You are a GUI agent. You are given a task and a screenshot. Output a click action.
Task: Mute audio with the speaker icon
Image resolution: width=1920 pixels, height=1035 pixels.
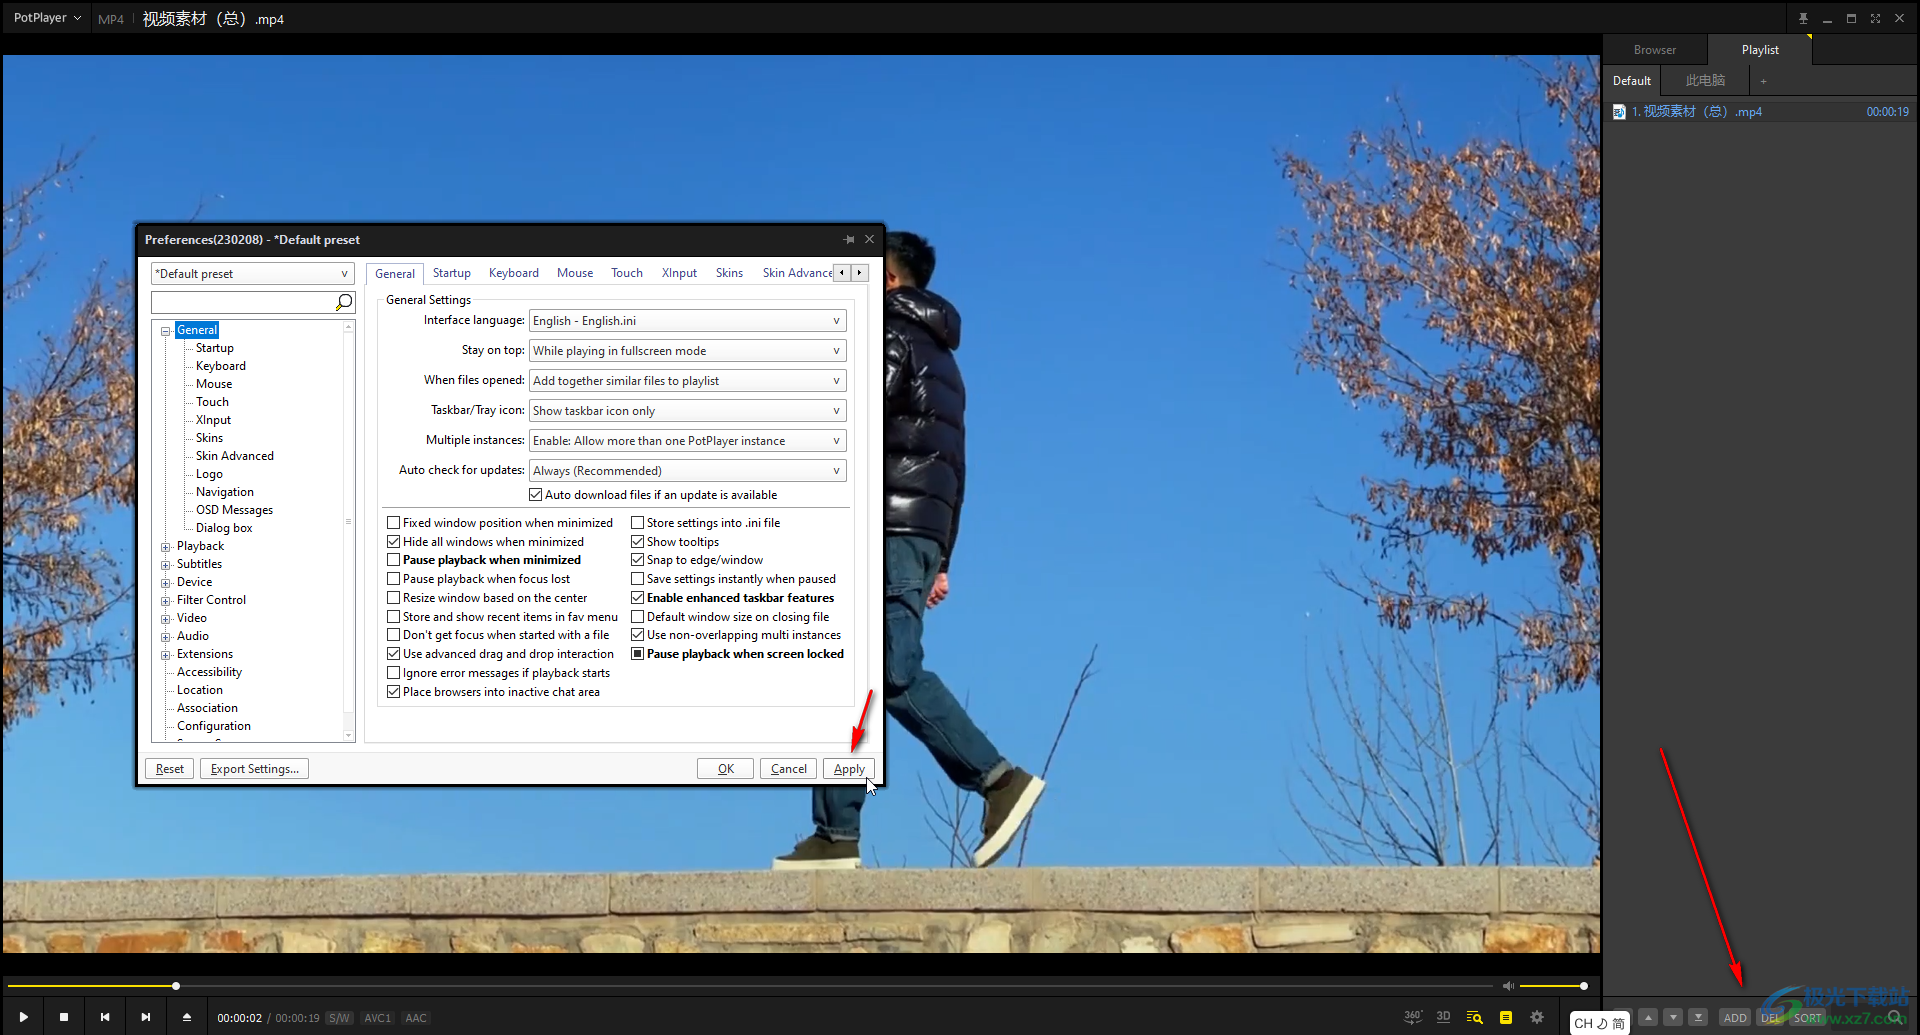coord(1508,986)
